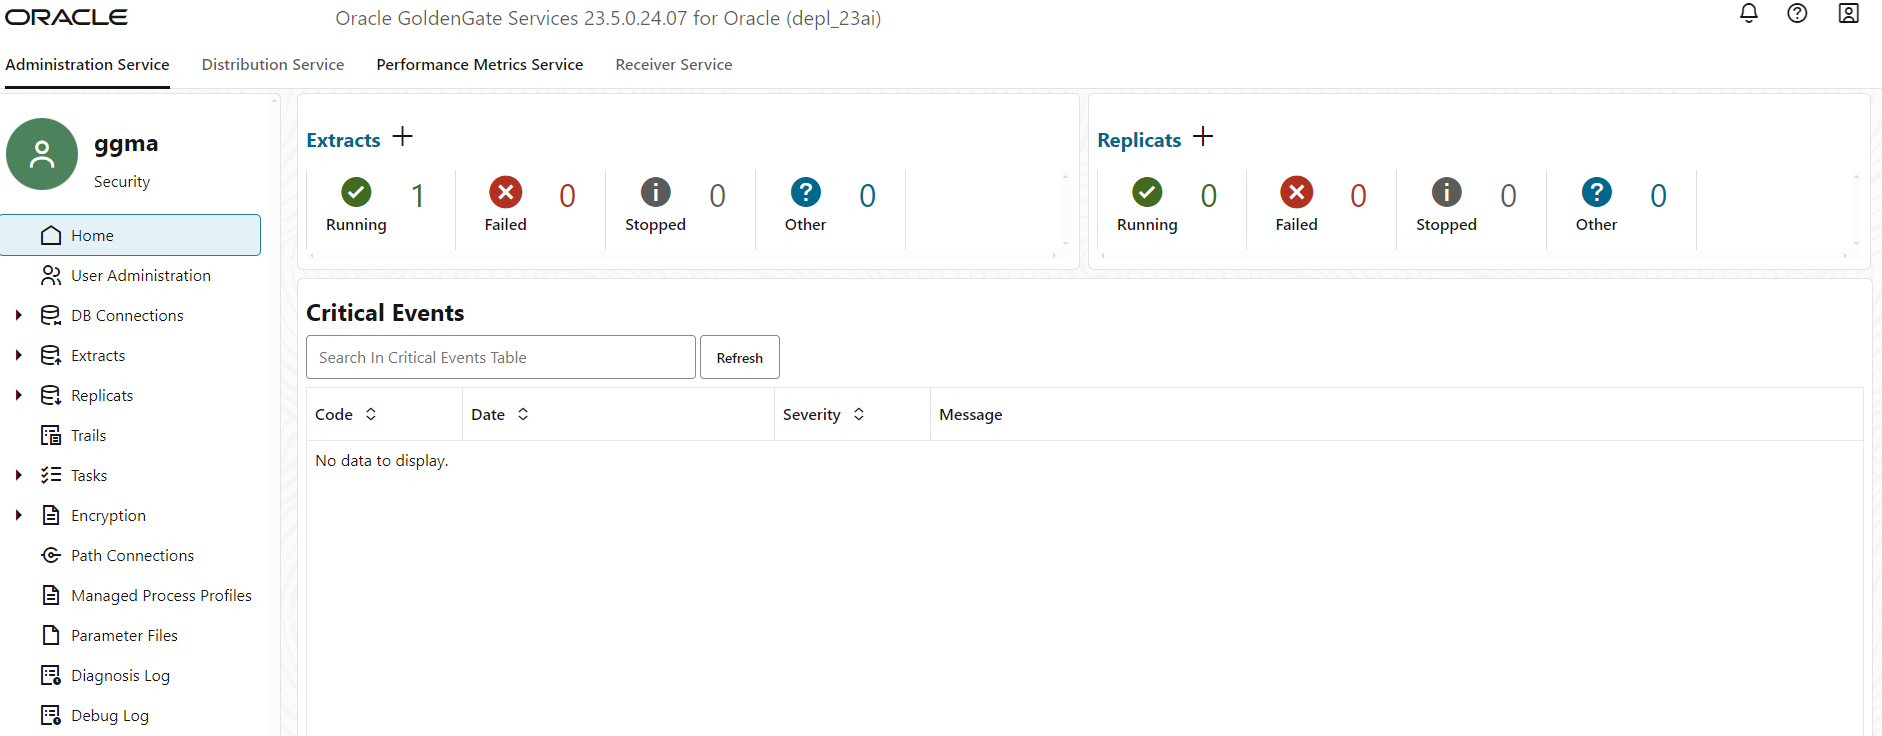Viewport: 1882px width, 736px height.
Task: Click the Path Connections icon
Action: [51, 555]
